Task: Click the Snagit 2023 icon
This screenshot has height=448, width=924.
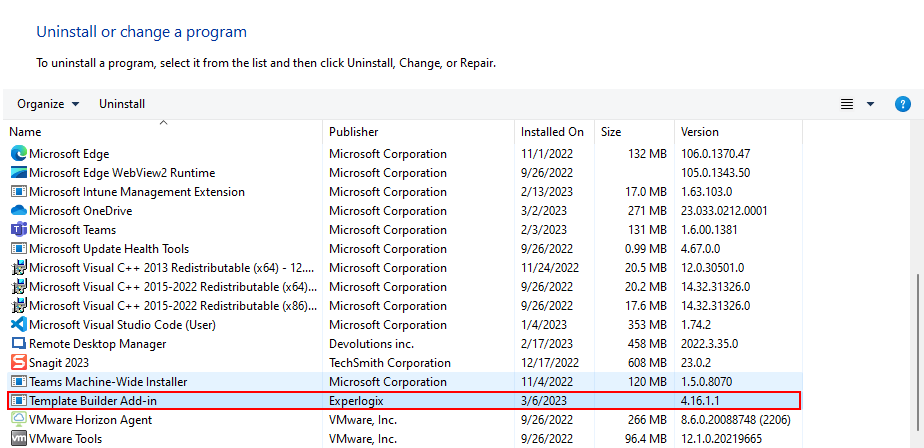Action: [19, 363]
